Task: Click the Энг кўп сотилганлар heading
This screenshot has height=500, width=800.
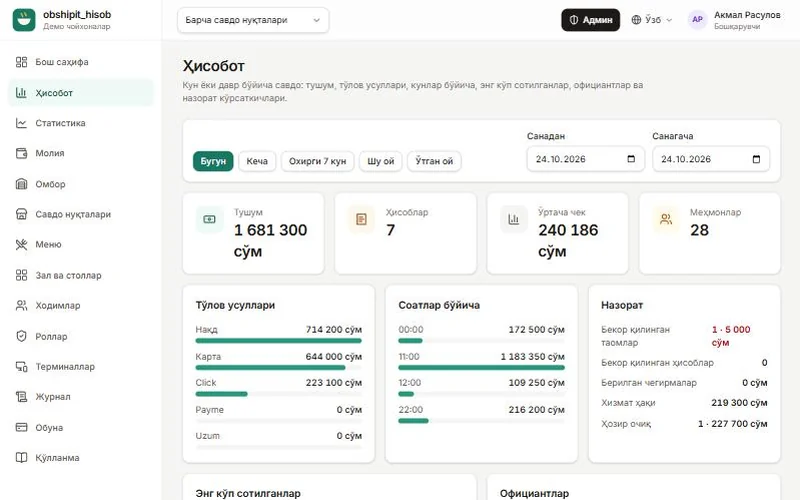Action: (x=248, y=493)
